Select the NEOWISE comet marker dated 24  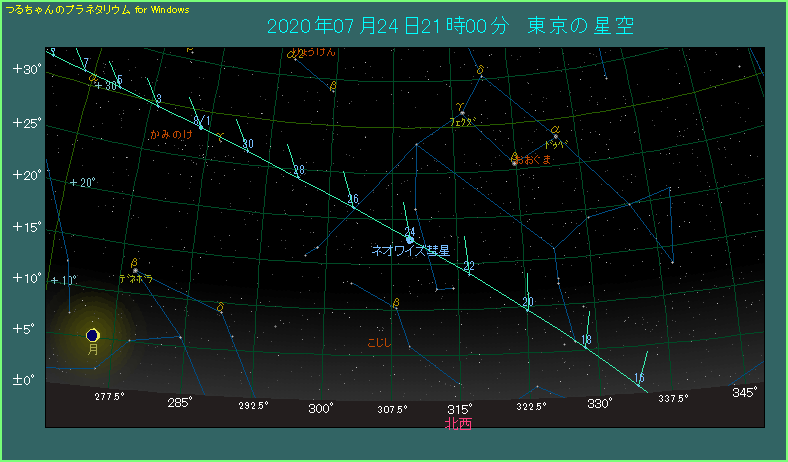410,239
